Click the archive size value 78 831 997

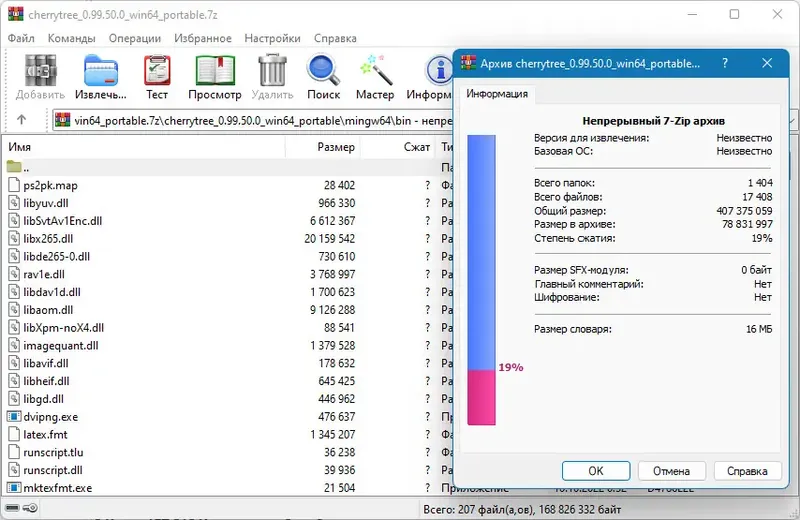747,224
